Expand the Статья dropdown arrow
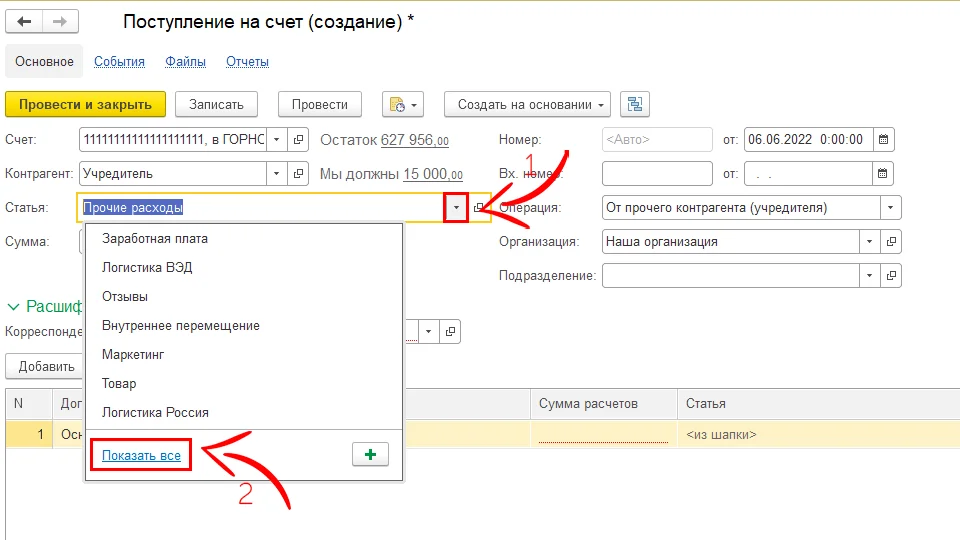 [456, 207]
